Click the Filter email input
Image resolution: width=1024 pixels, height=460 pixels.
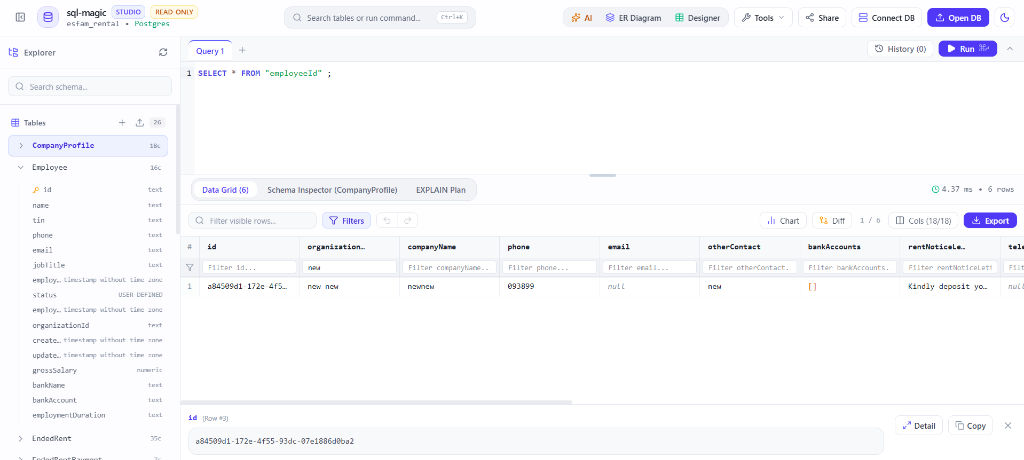point(650,267)
